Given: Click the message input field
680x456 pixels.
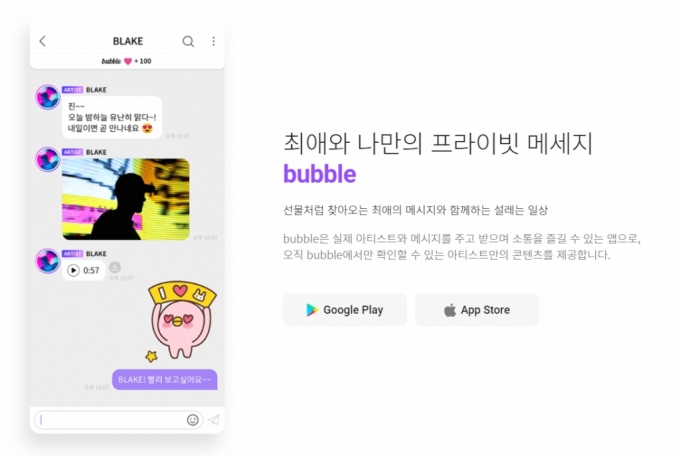Looking at the screenshot, I should point(118,420).
